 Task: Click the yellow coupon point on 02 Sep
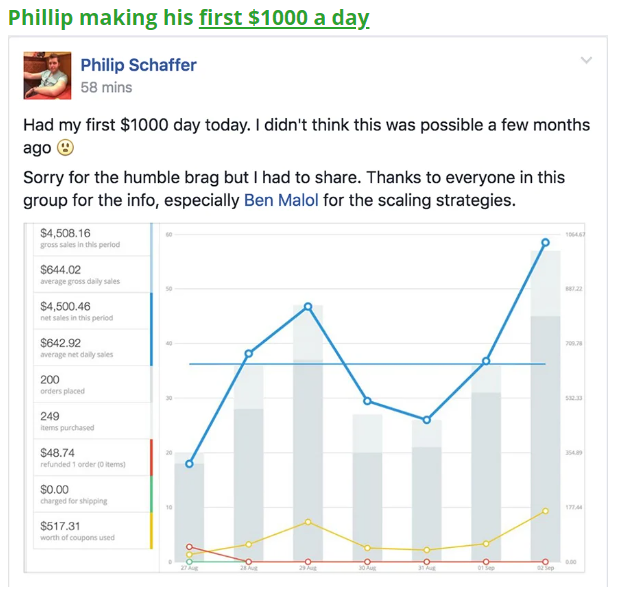[545, 511]
